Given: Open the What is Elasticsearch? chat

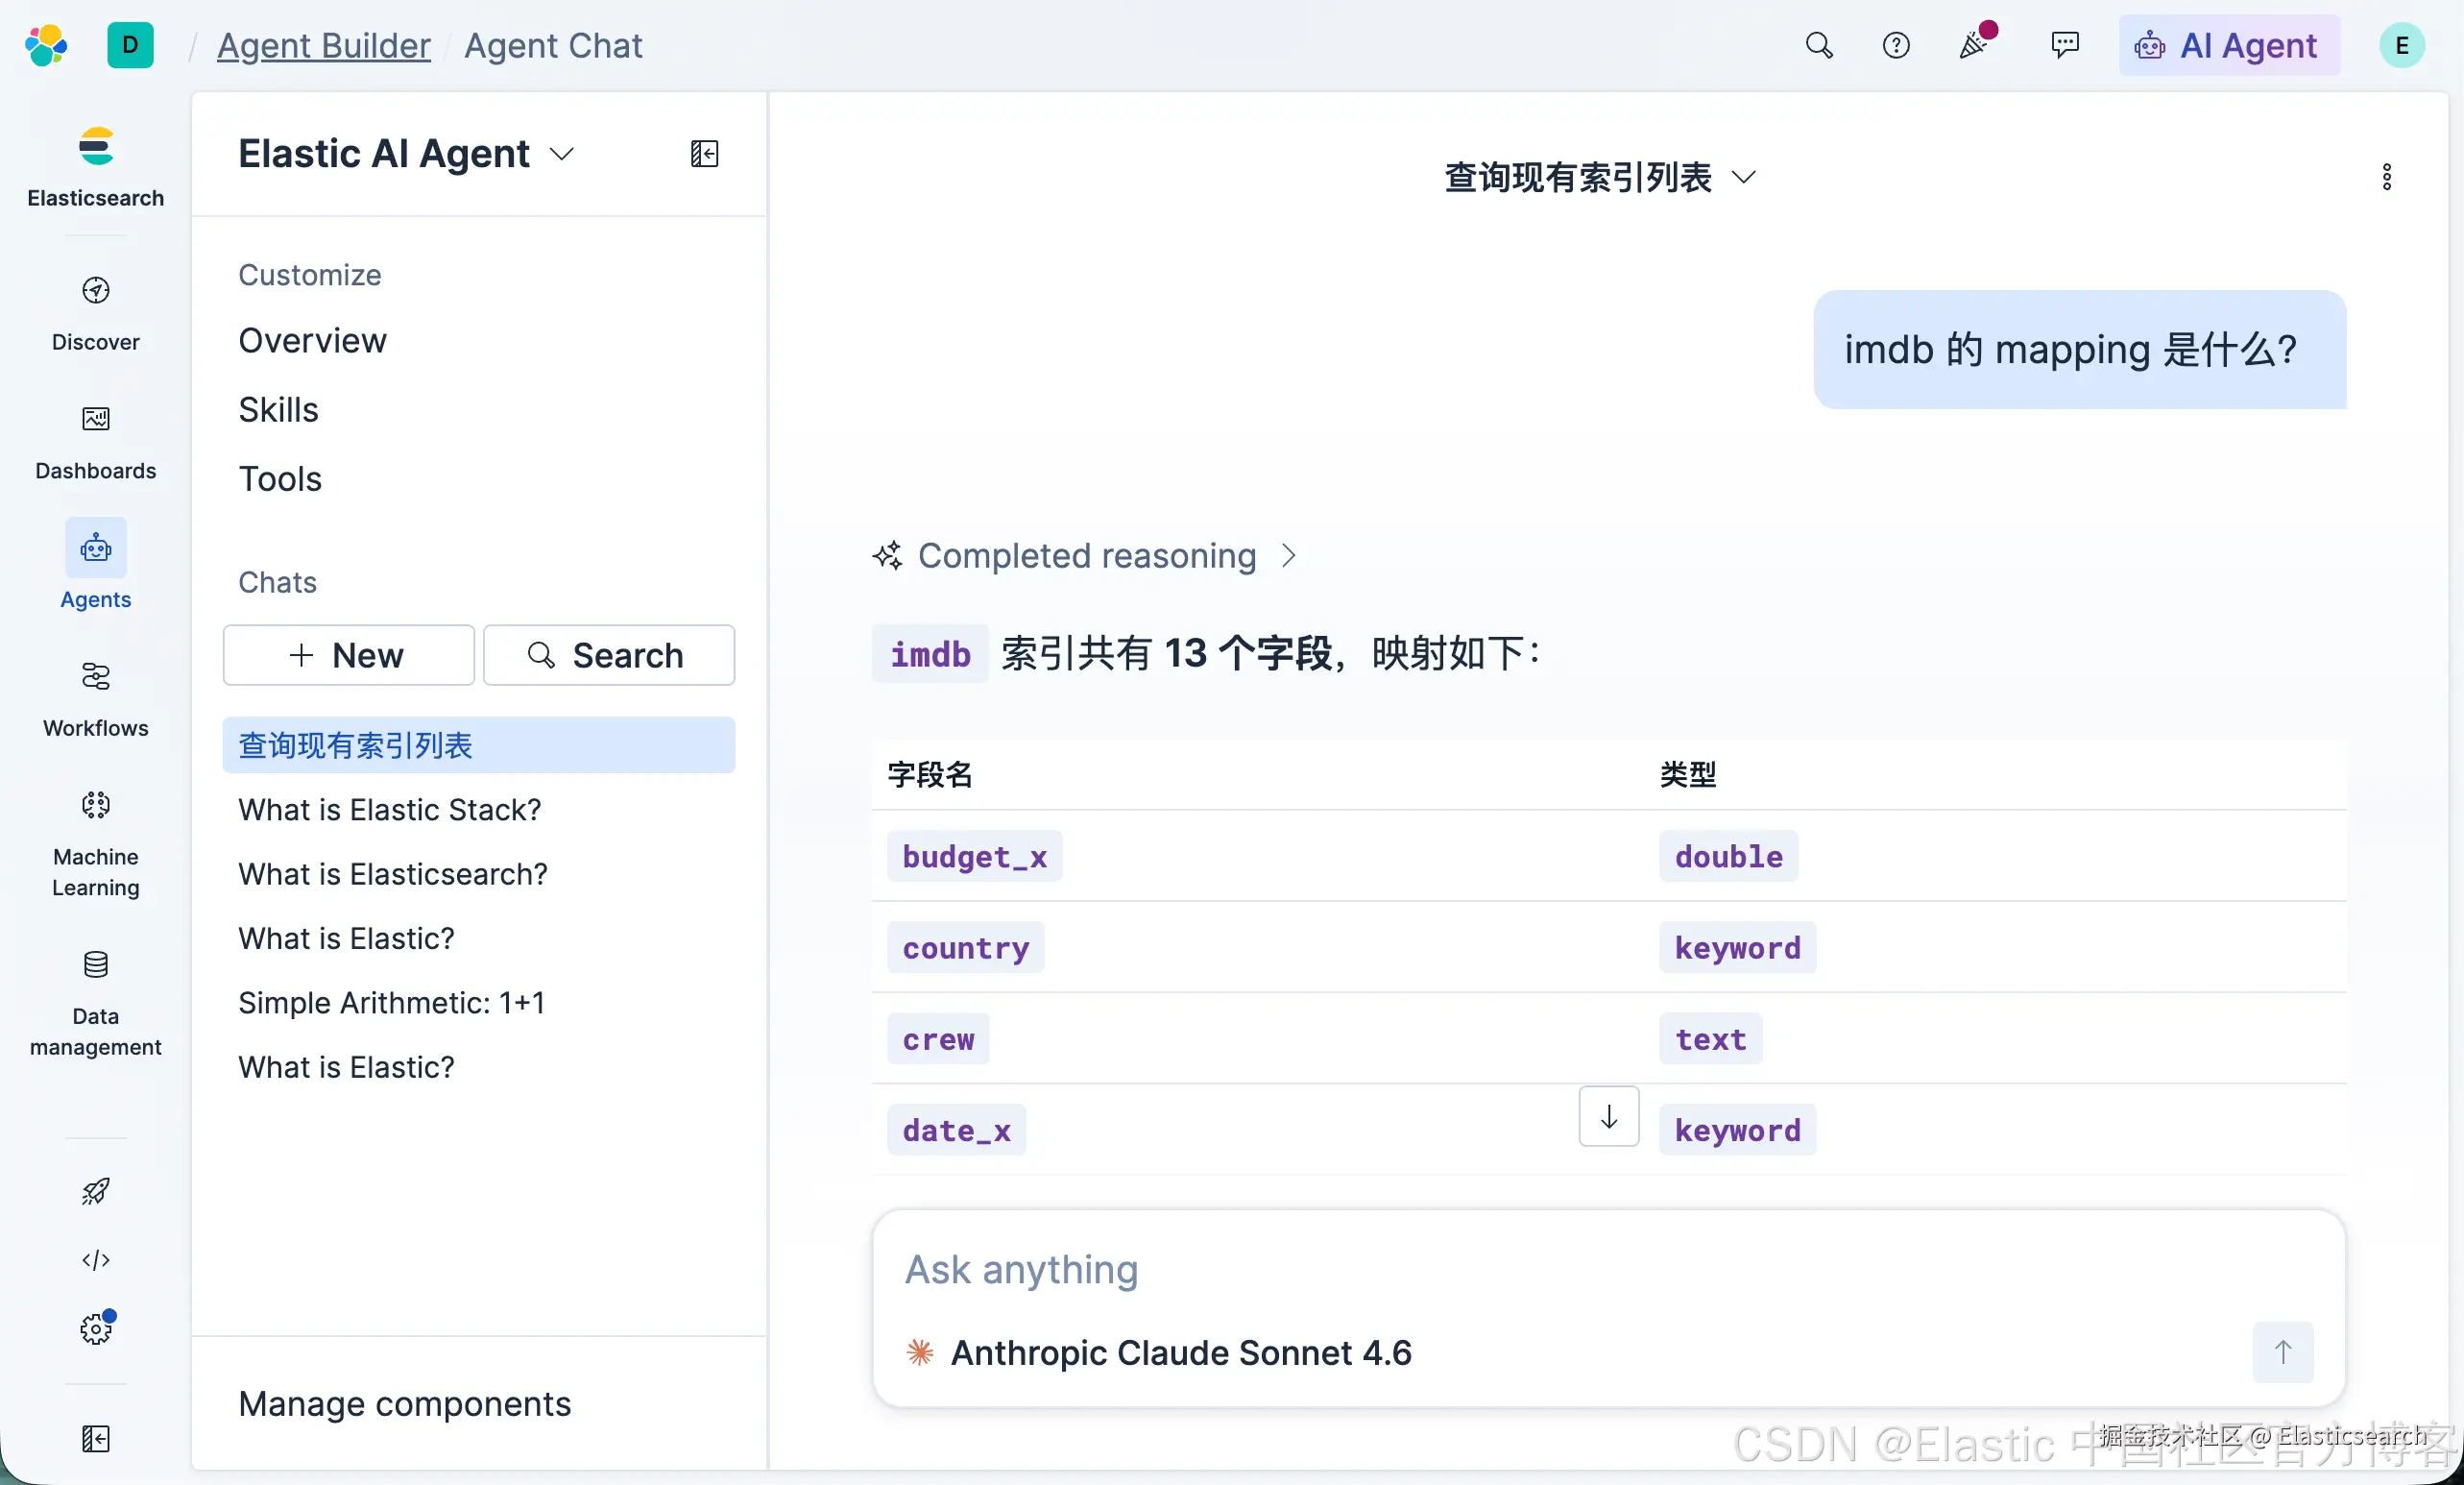Looking at the screenshot, I should tap(393, 874).
